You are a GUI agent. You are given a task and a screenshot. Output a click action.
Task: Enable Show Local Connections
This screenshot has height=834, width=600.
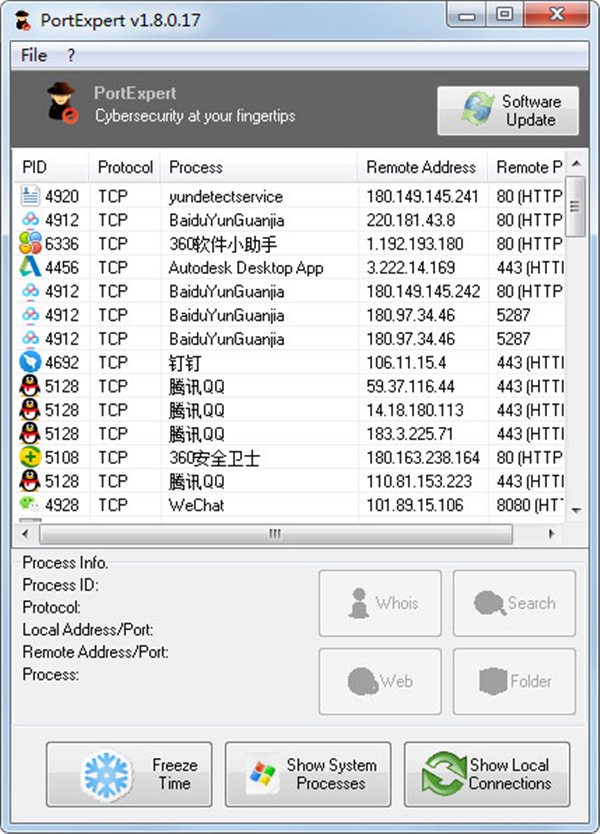(x=487, y=774)
